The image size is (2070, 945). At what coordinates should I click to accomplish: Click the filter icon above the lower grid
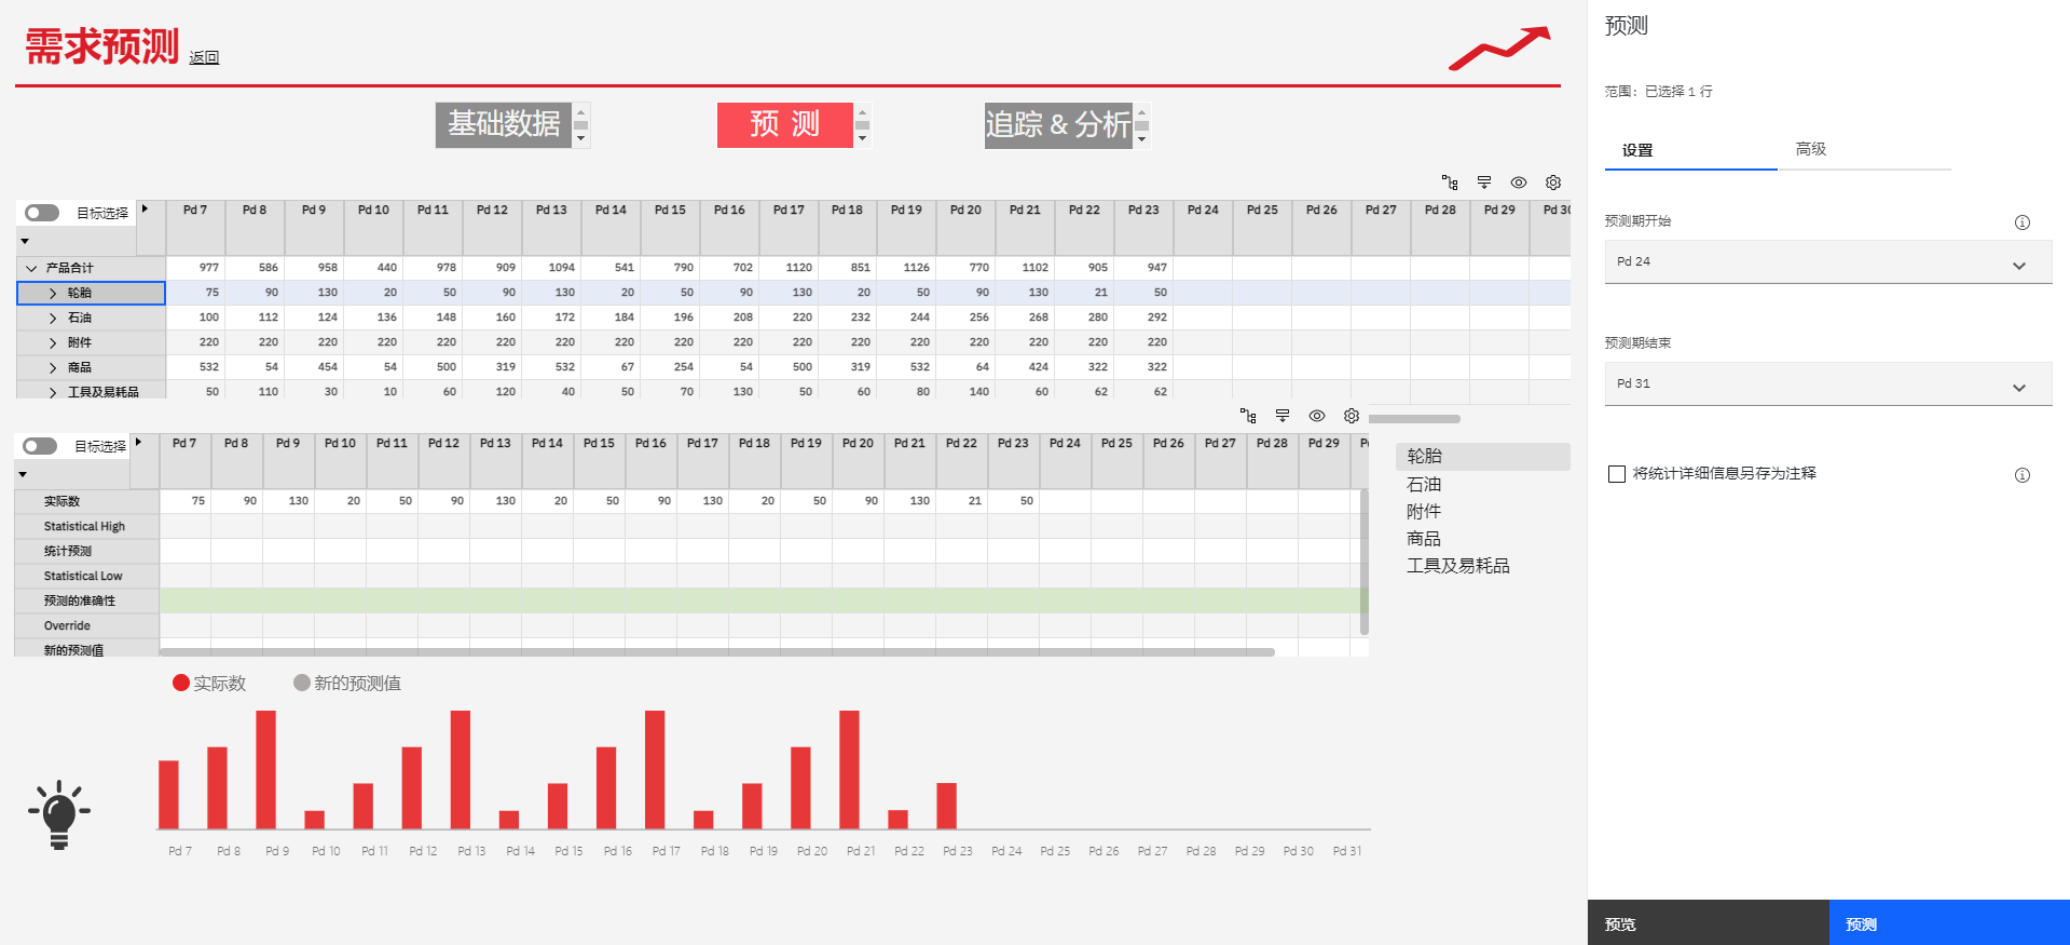[1282, 416]
